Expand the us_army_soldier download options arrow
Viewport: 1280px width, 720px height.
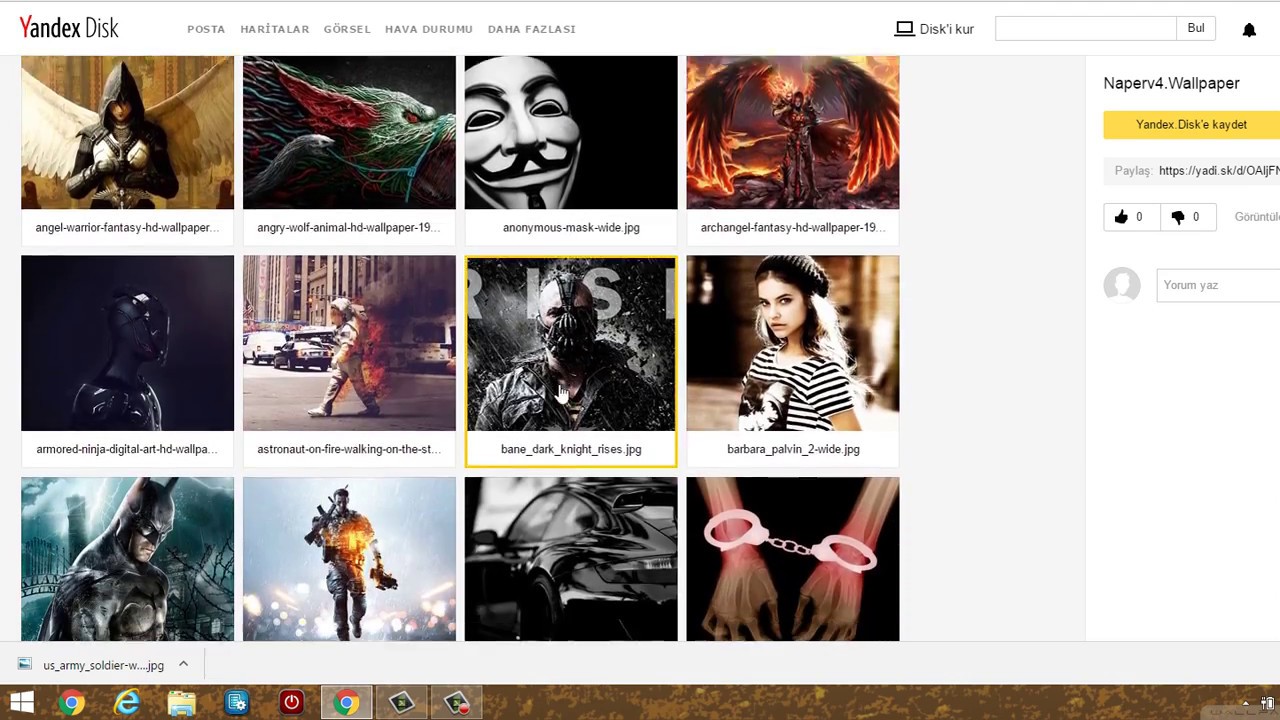(x=183, y=664)
